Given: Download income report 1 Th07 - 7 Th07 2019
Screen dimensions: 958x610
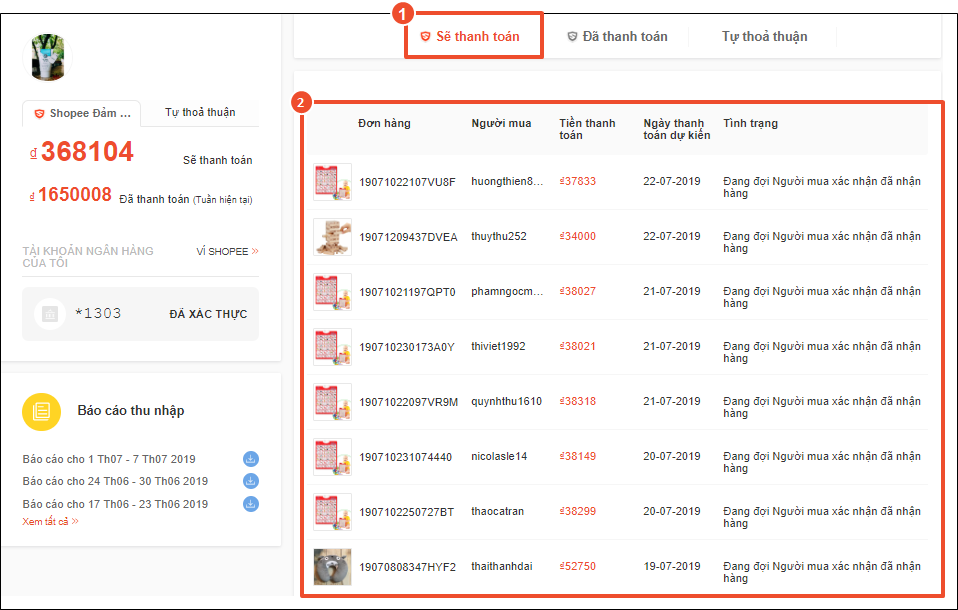Looking at the screenshot, I should tap(251, 459).
